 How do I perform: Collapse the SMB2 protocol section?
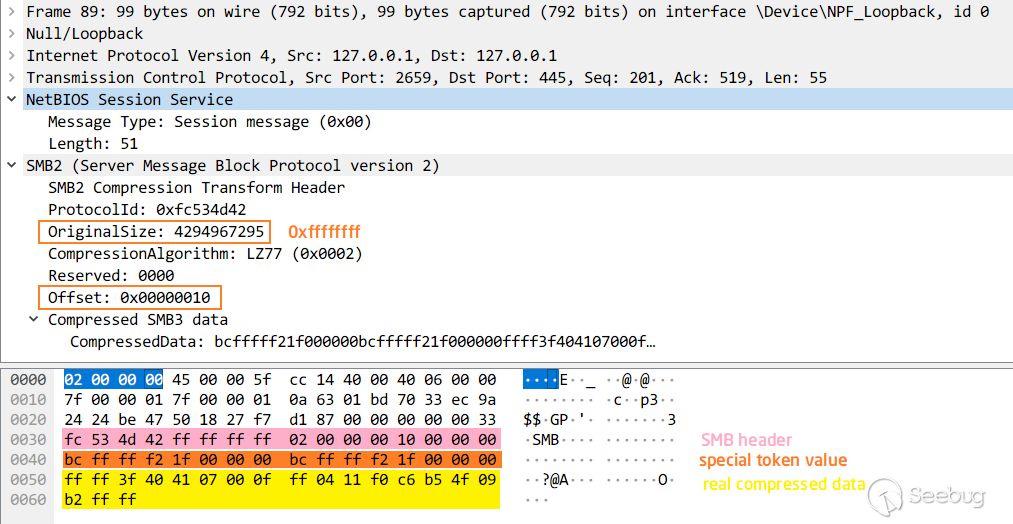coord(11,166)
